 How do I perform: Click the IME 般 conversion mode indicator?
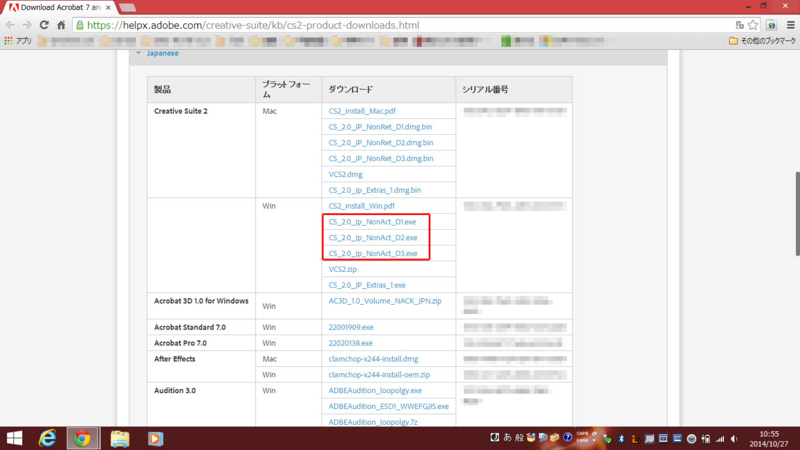(x=519, y=437)
